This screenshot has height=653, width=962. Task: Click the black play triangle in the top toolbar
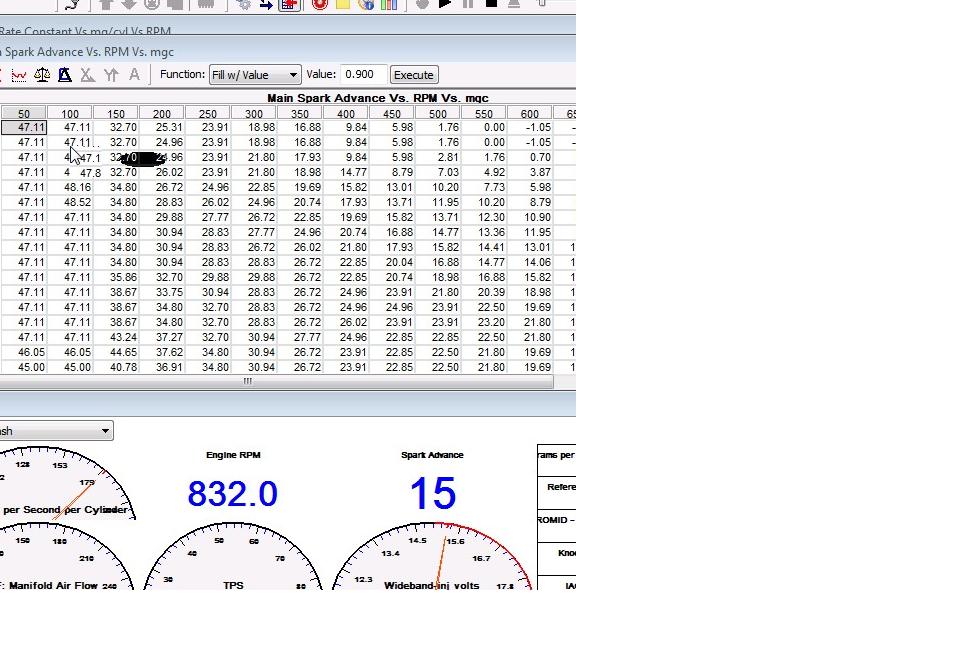(445, 4)
